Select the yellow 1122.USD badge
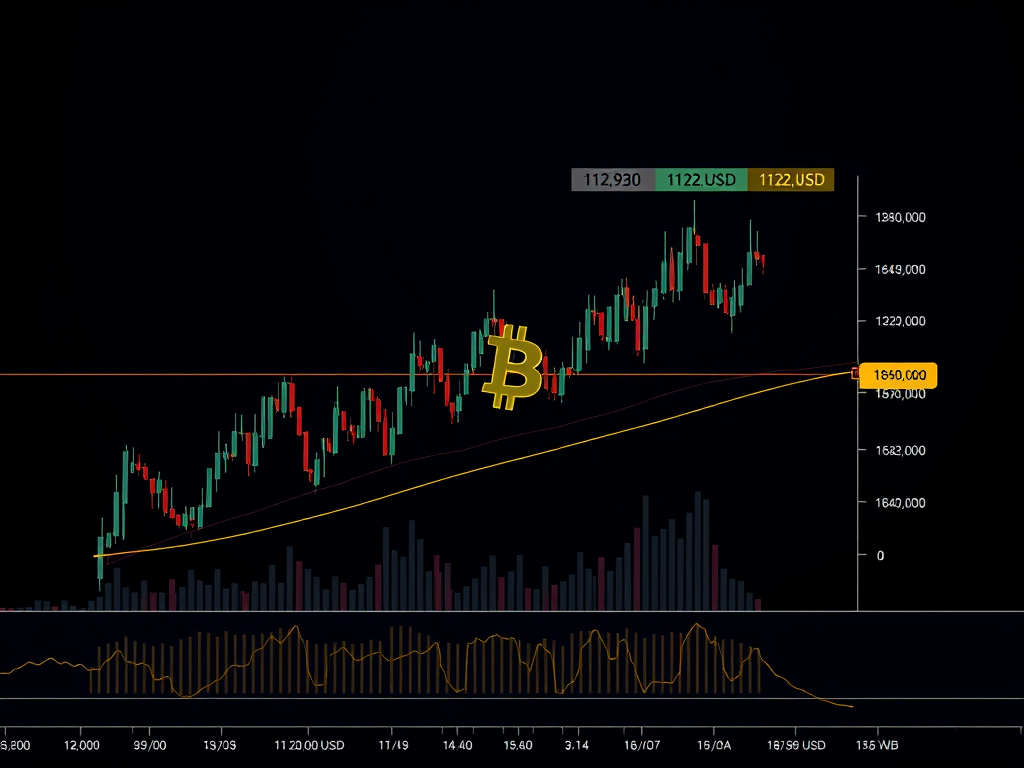 point(791,180)
